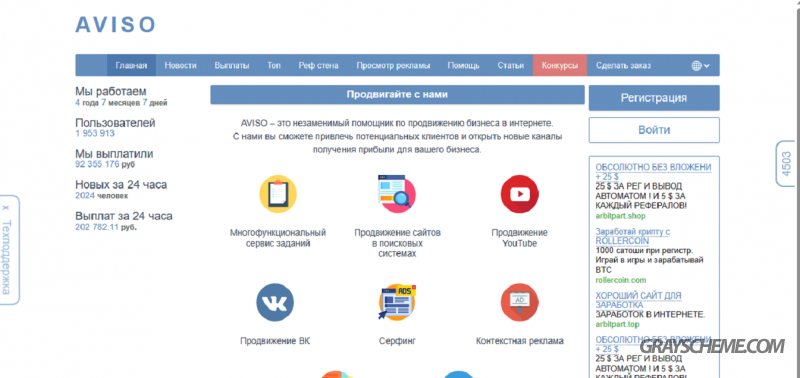The width and height of the screenshot is (800, 378).
Task: Click the arbitpart.top green link
Action: pyautogui.click(x=617, y=324)
